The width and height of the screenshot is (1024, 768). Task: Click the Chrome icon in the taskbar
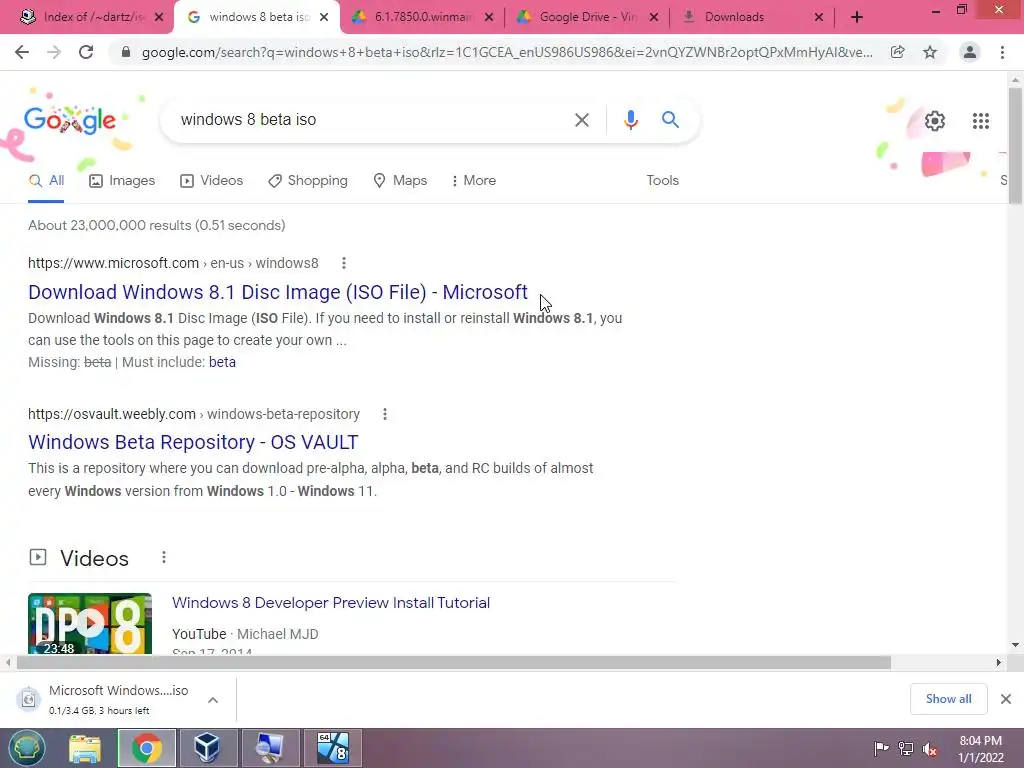(146, 748)
